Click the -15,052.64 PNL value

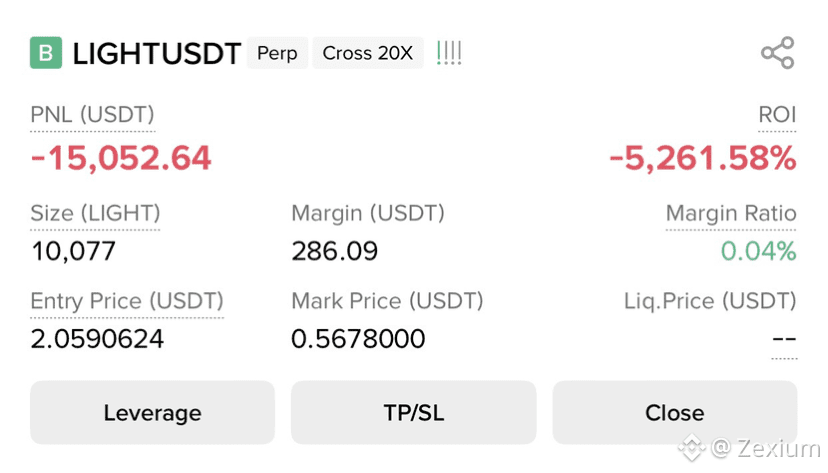point(121,158)
